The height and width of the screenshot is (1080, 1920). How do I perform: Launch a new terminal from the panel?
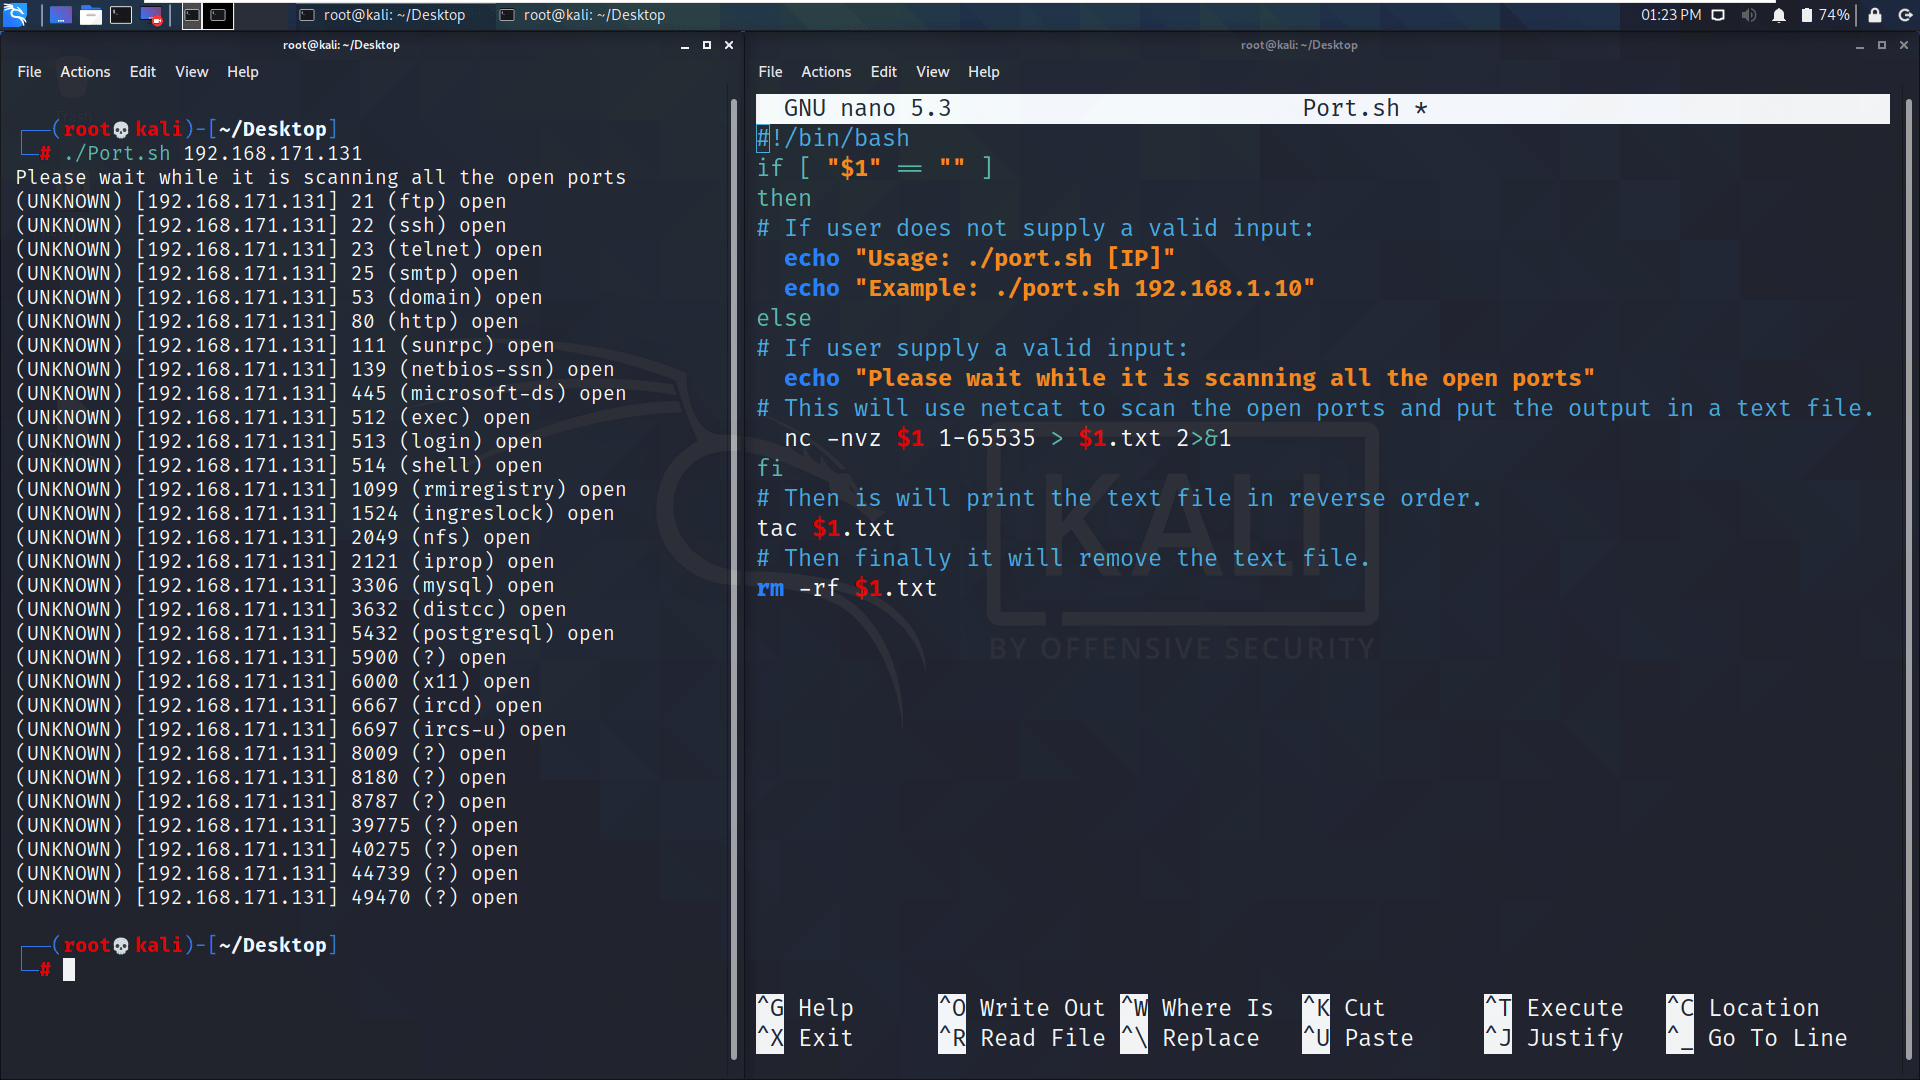coord(120,15)
